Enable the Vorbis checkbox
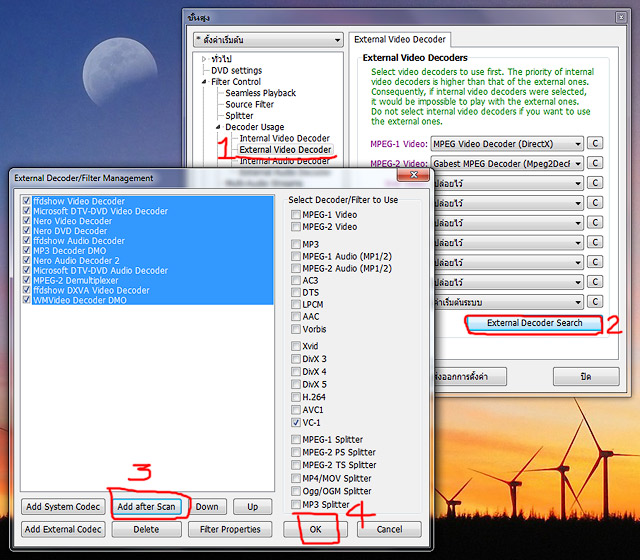640x560 pixels. 296,329
